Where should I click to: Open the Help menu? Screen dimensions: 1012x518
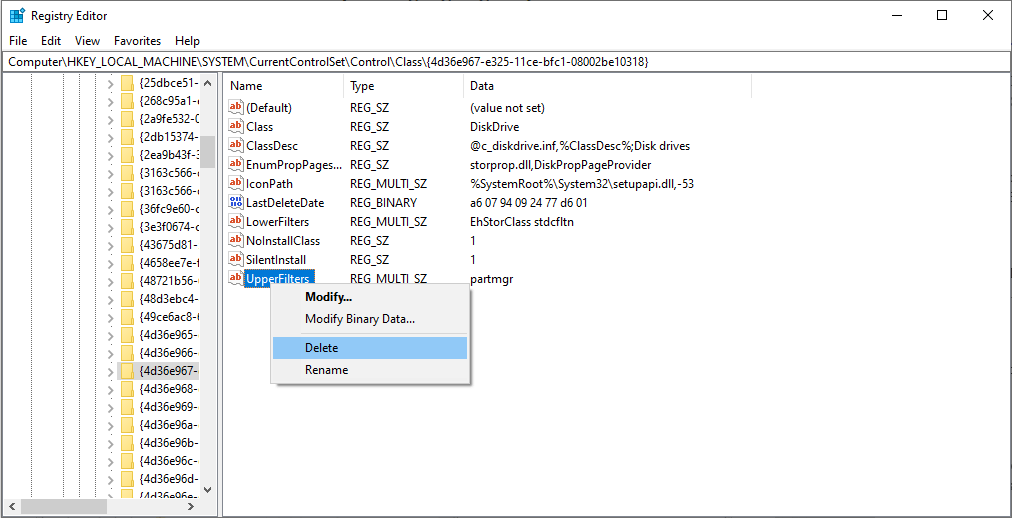click(x=187, y=41)
